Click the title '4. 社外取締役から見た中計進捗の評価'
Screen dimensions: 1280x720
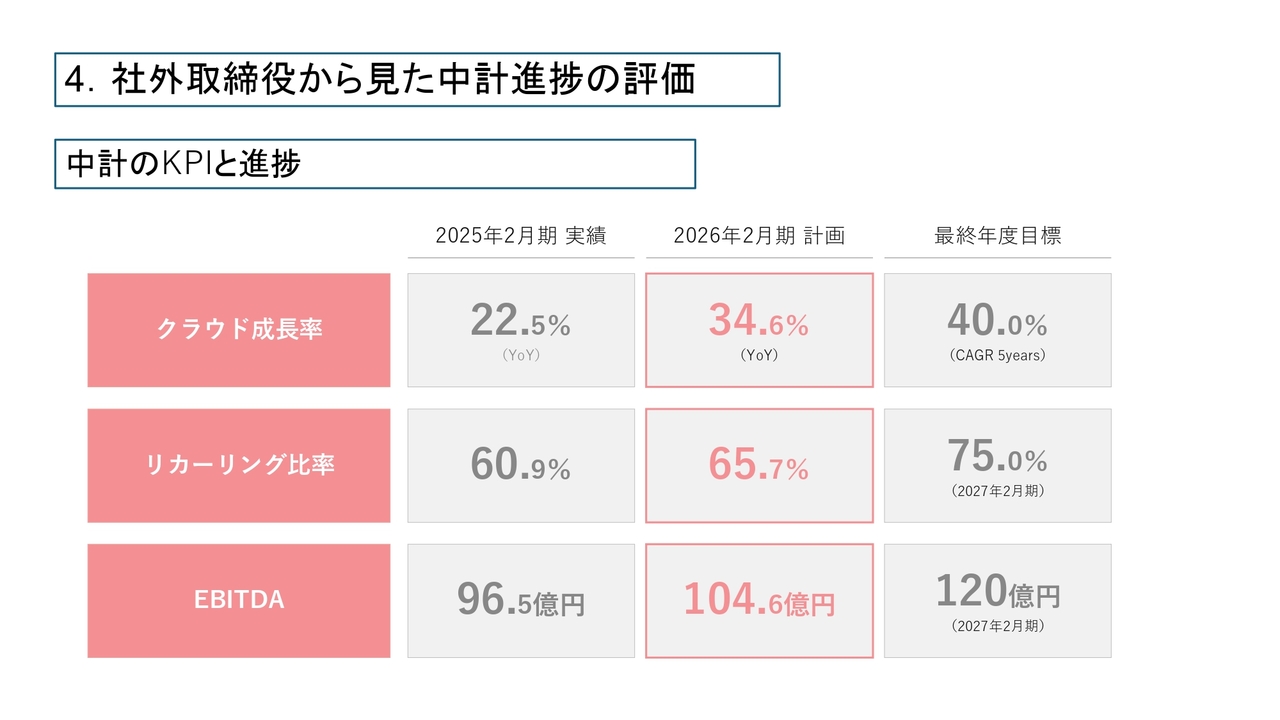pyautogui.click(x=380, y=80)
